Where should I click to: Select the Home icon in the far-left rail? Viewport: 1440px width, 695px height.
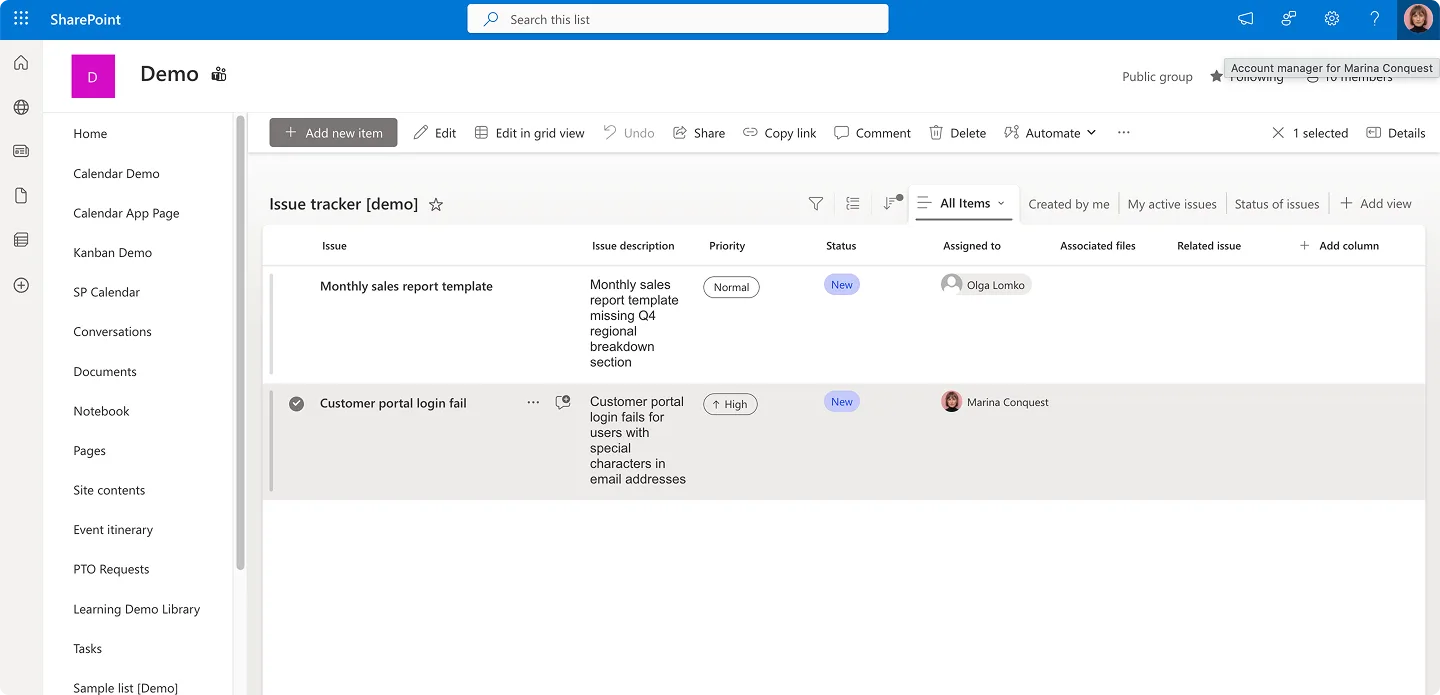[x=20, y=62]
